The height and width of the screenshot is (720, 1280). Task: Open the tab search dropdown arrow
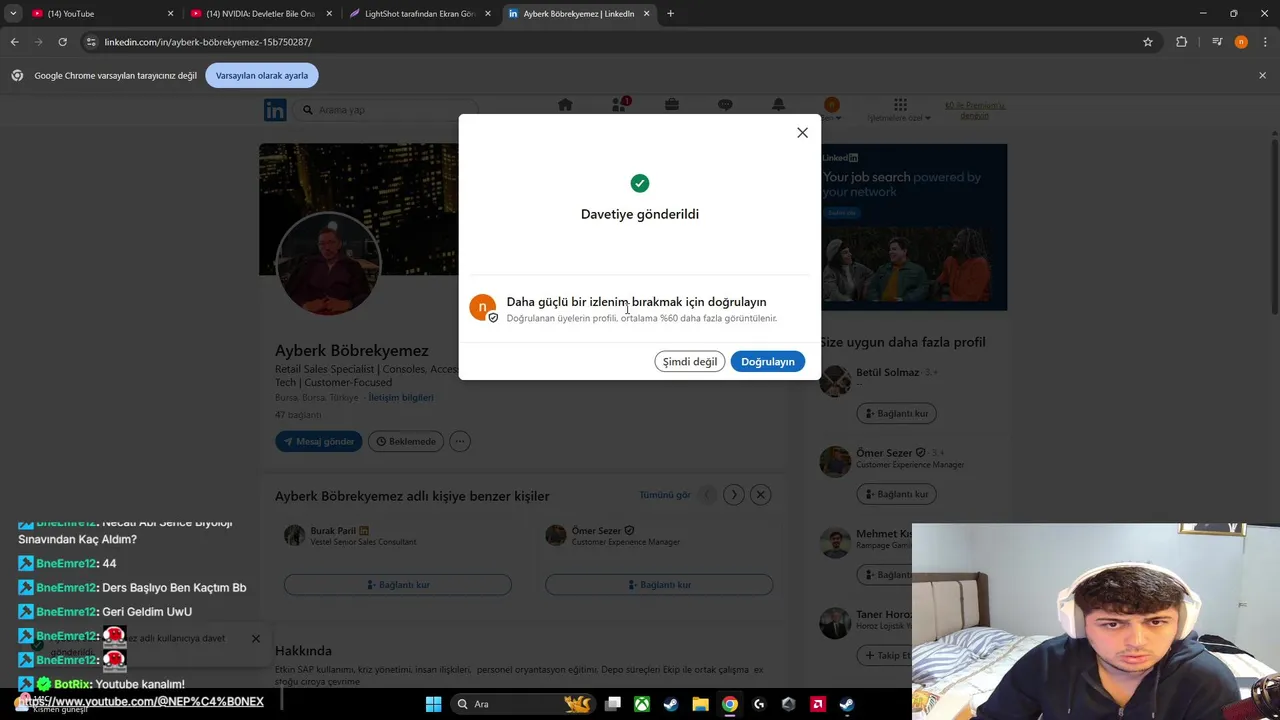13,14
